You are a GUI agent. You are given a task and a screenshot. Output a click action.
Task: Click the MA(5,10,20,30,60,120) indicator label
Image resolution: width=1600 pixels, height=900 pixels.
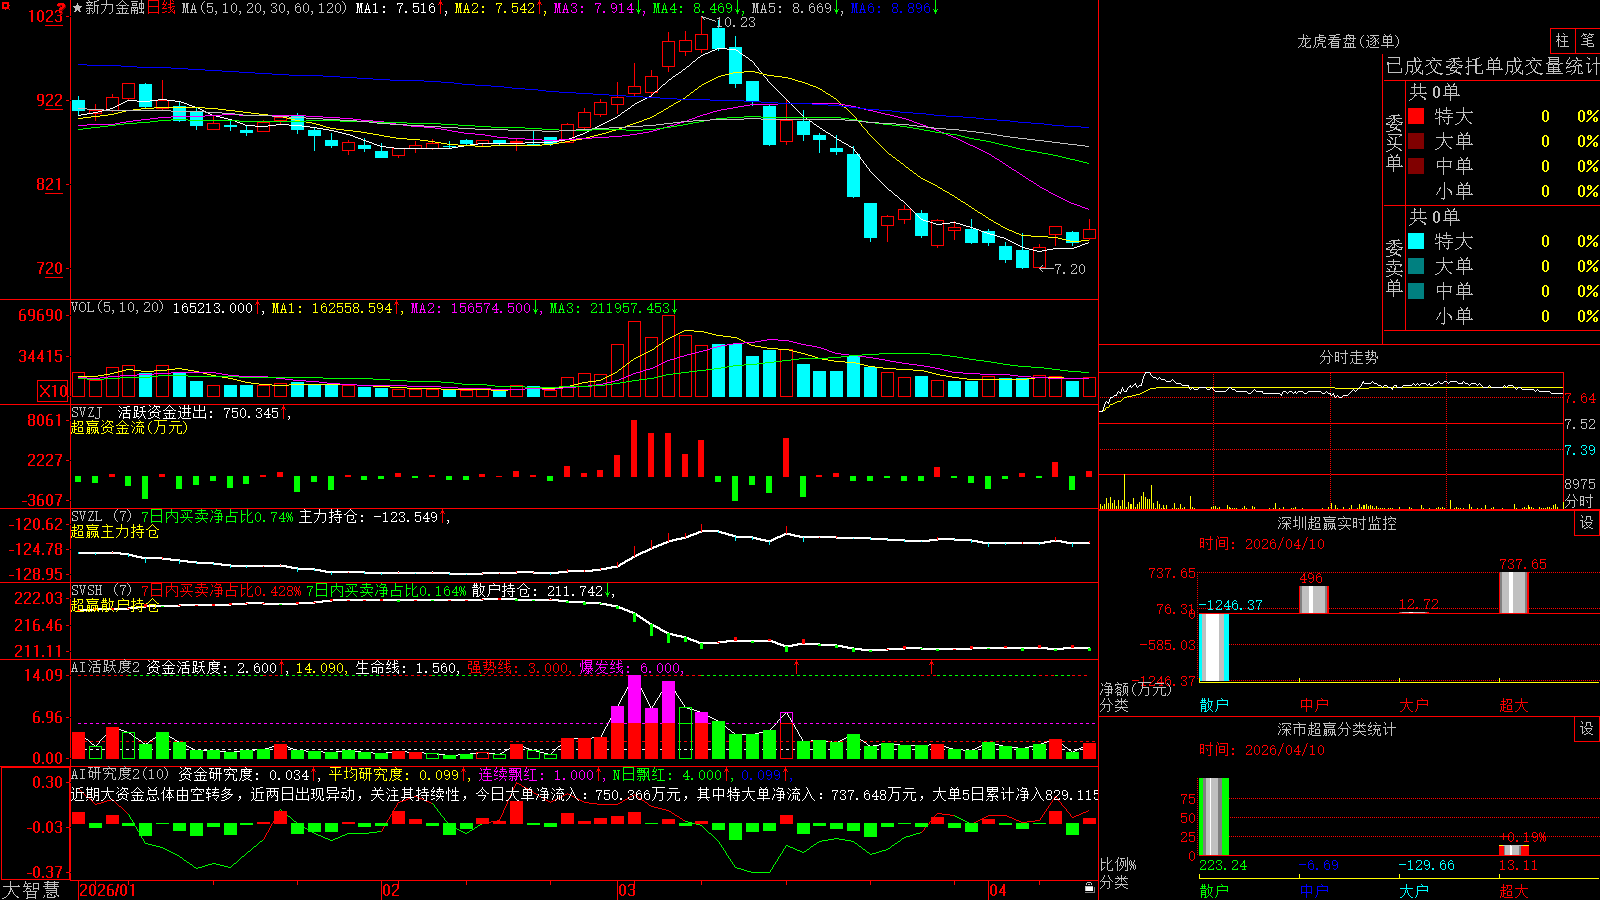(x=264, y=8)
